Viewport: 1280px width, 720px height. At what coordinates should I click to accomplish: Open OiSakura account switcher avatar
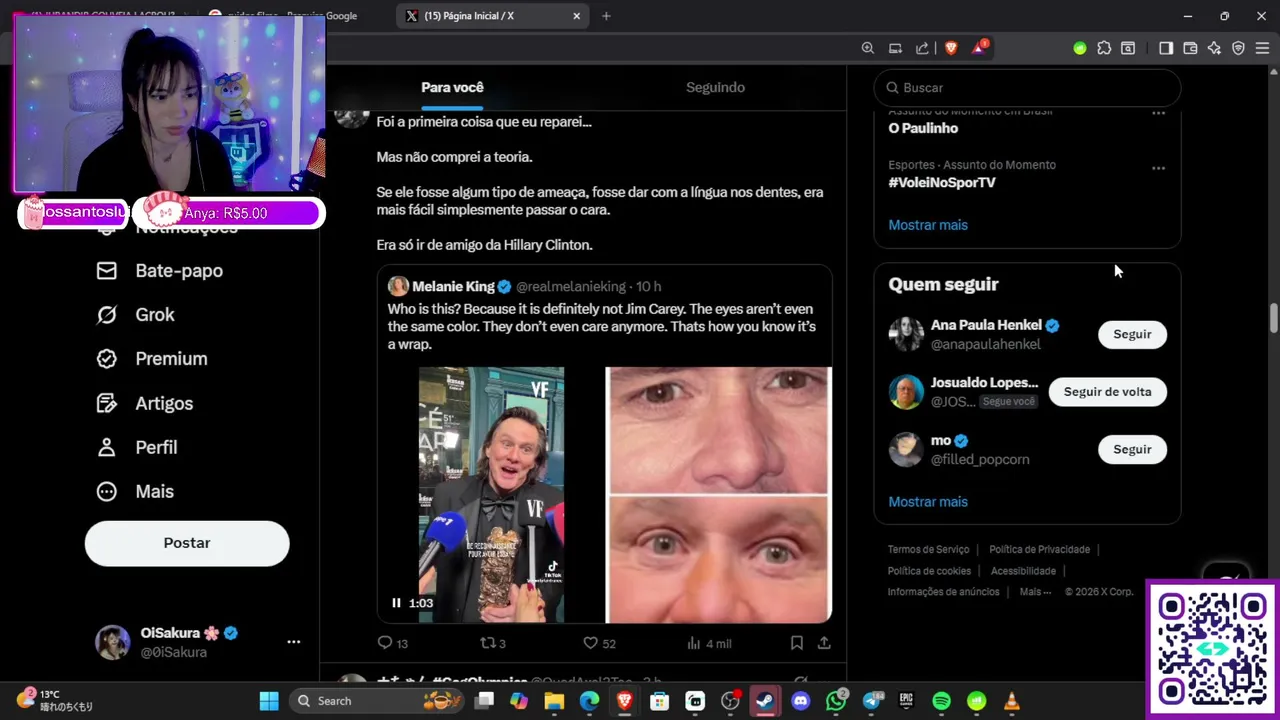(112, 642)
